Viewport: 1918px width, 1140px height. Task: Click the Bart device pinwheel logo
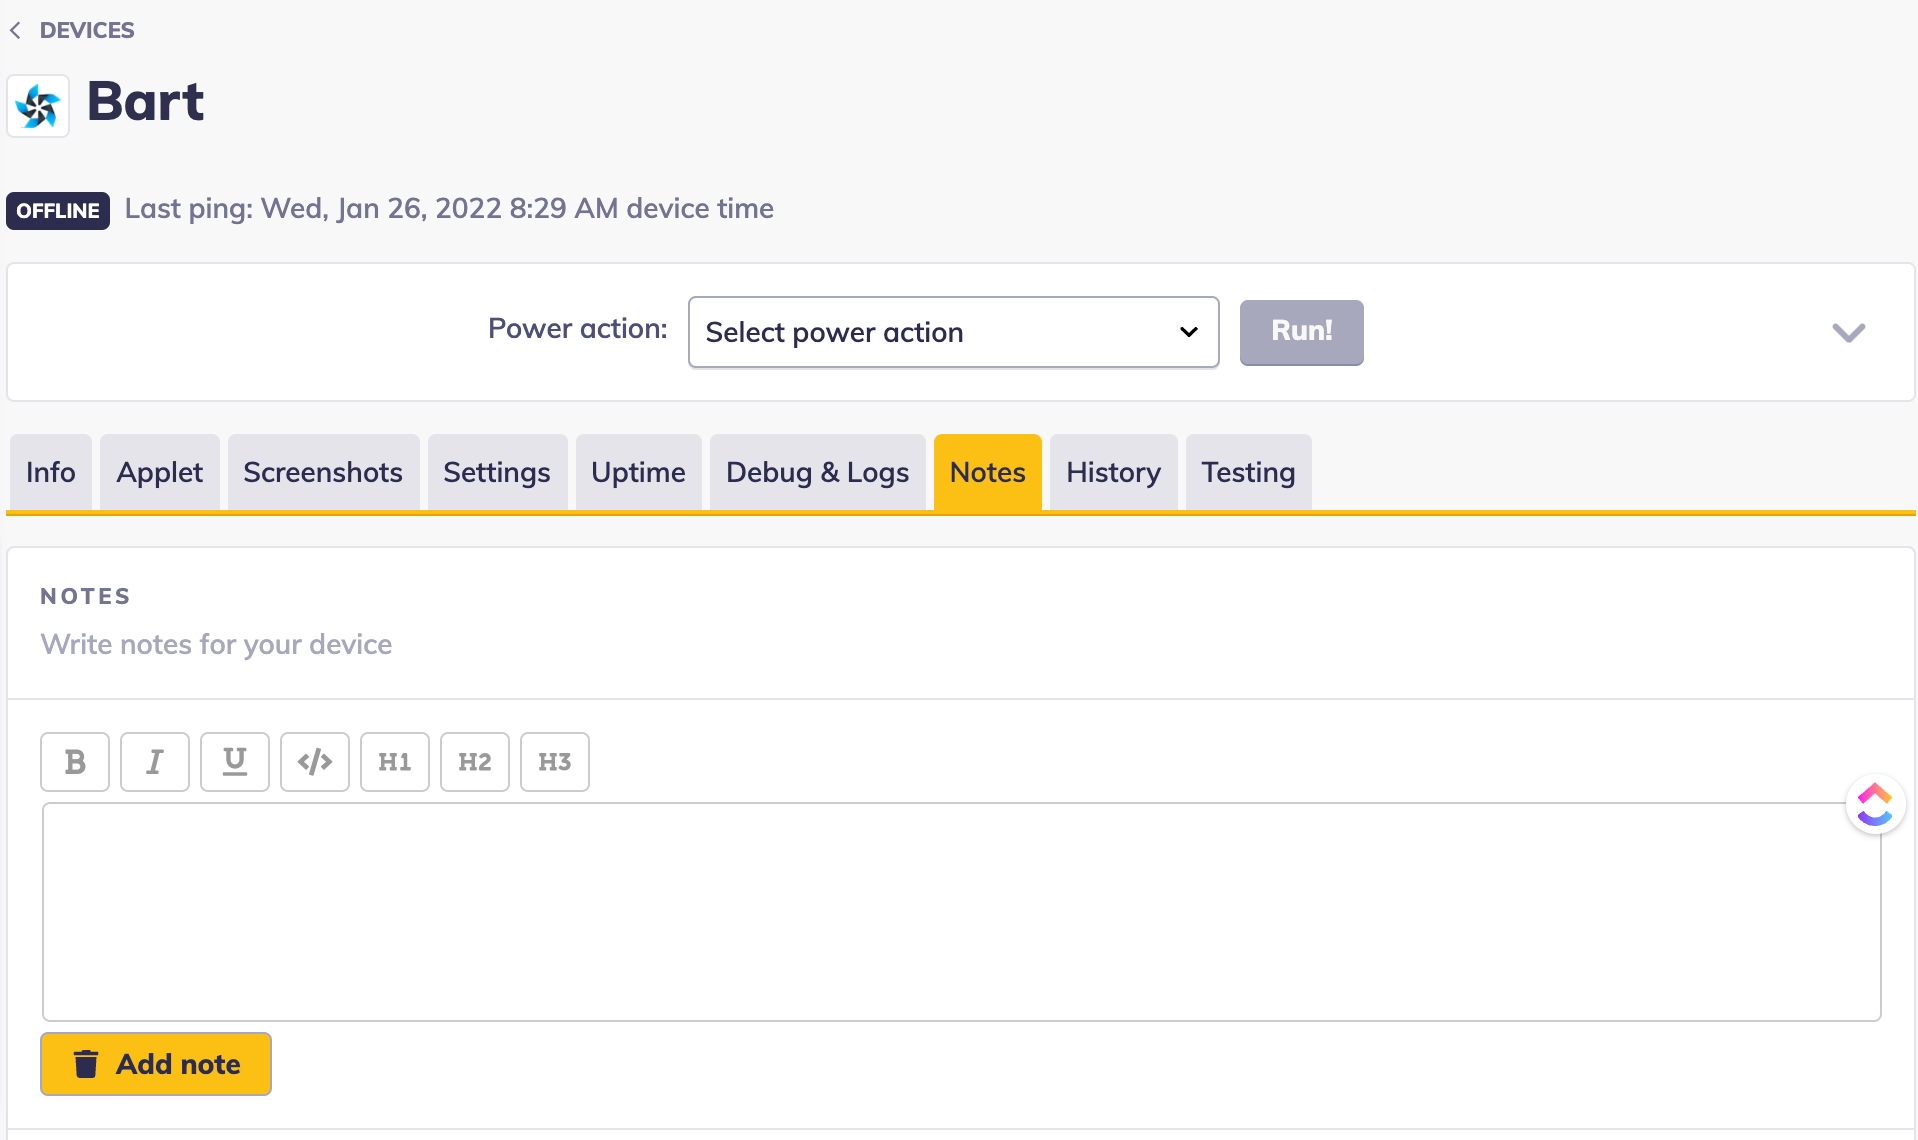point(38,106)
